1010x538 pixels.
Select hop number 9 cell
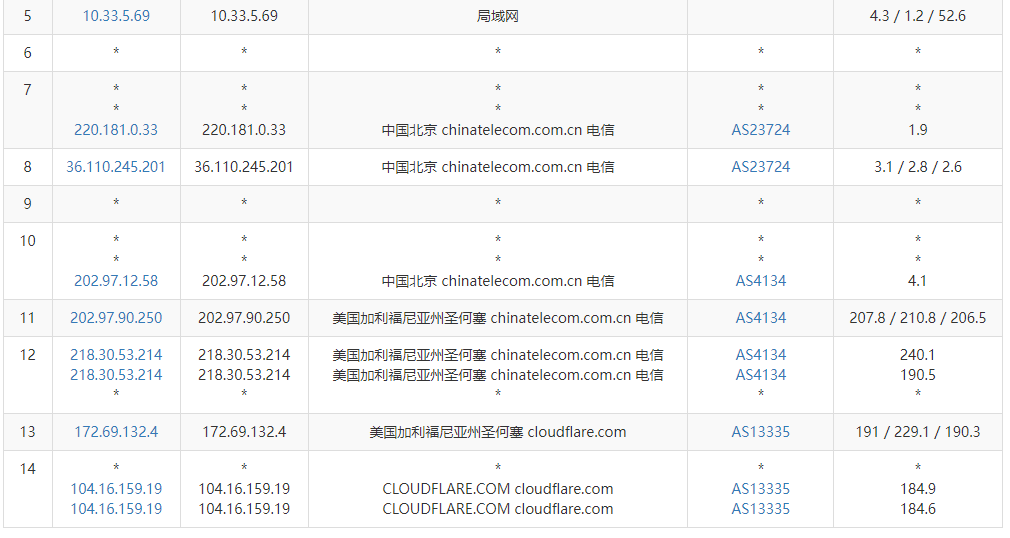pyautogui.click(x=28, y=204)
